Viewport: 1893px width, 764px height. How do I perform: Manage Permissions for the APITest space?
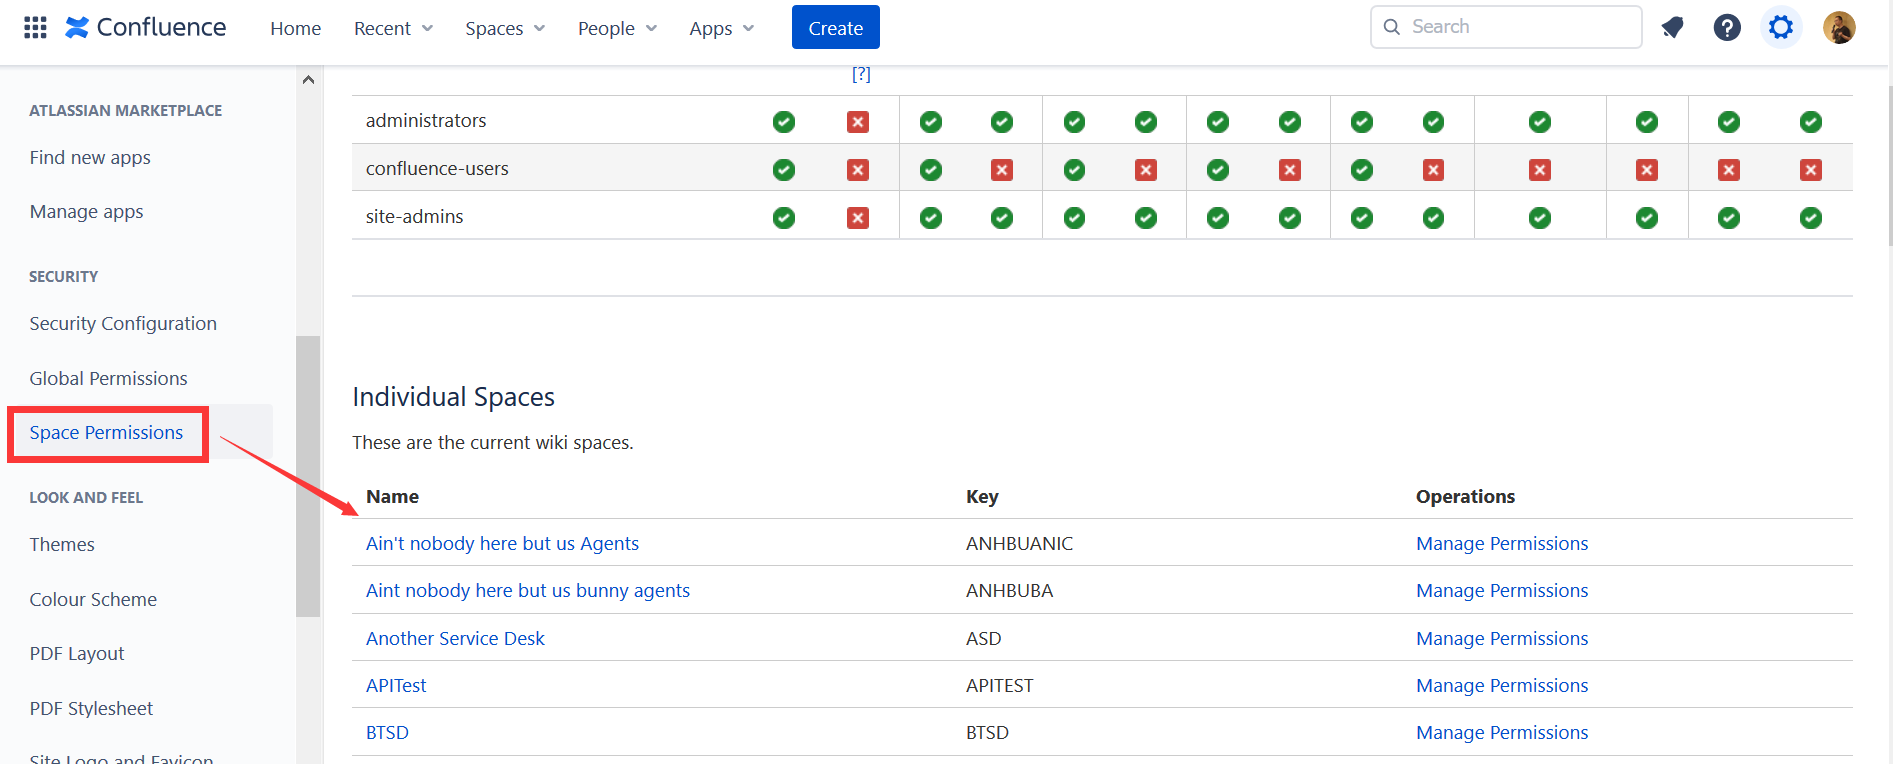point(1502,685)
